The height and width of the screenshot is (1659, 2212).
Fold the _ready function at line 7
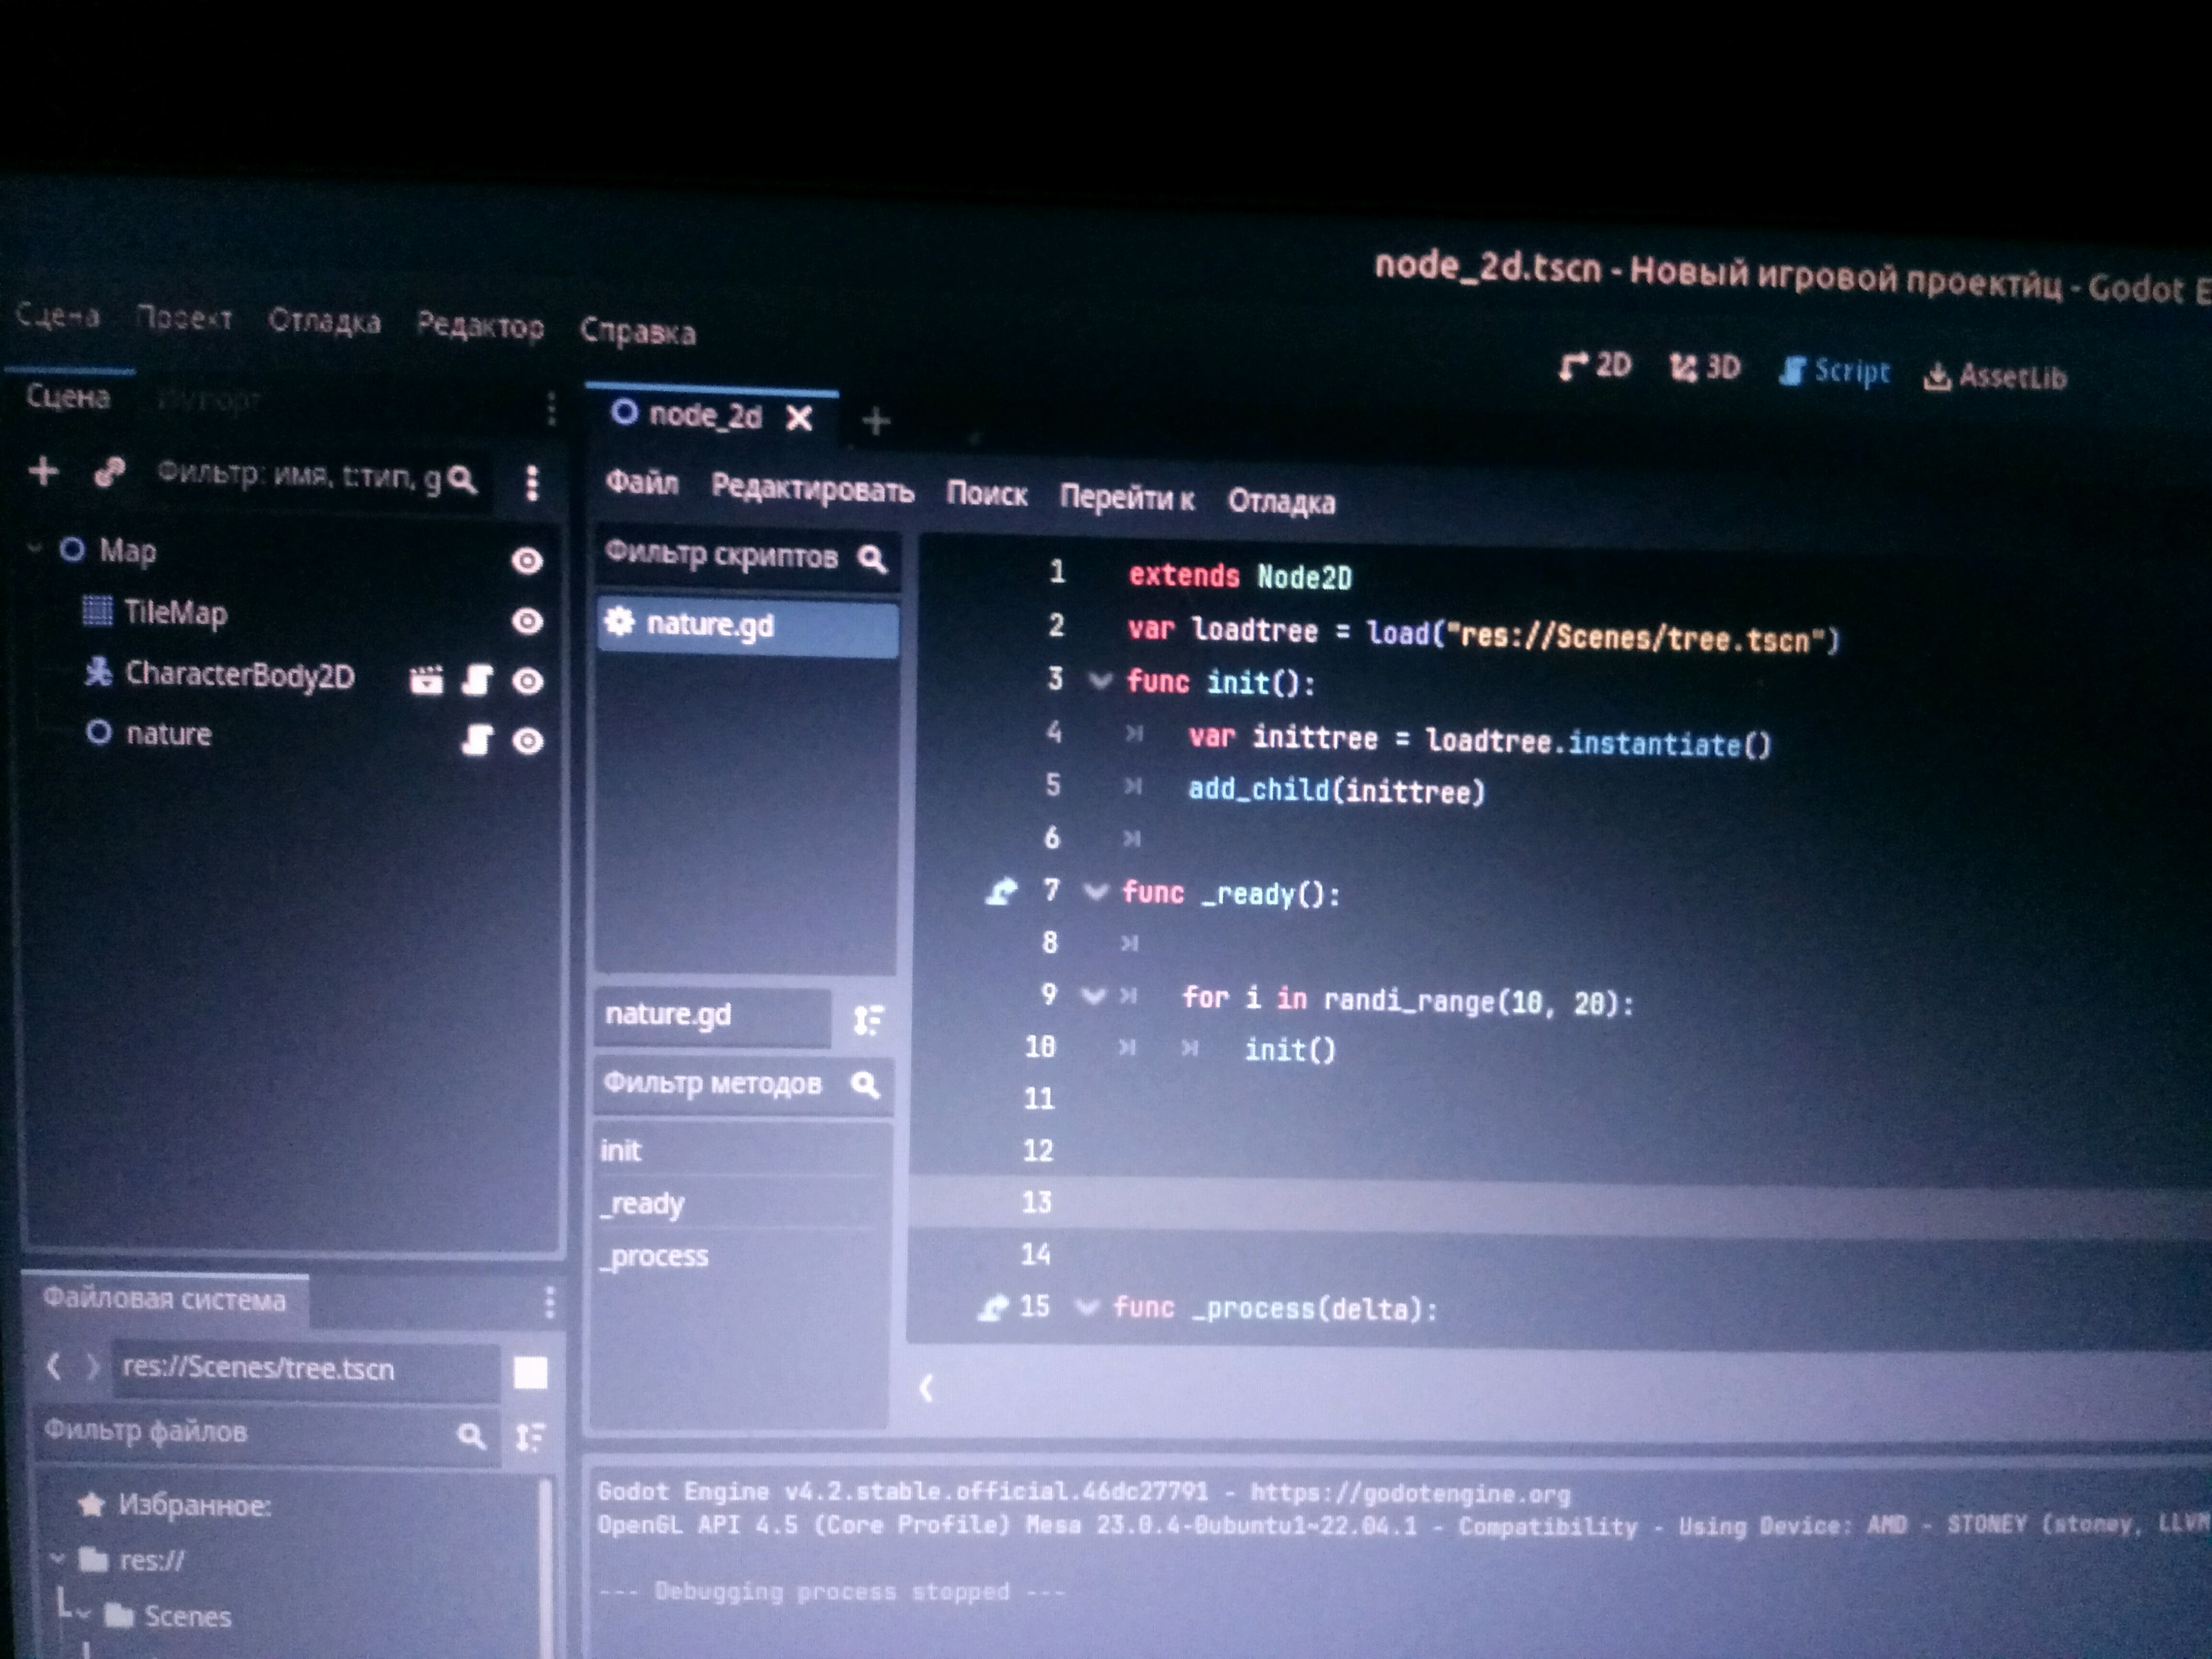tap(1096, 891)
